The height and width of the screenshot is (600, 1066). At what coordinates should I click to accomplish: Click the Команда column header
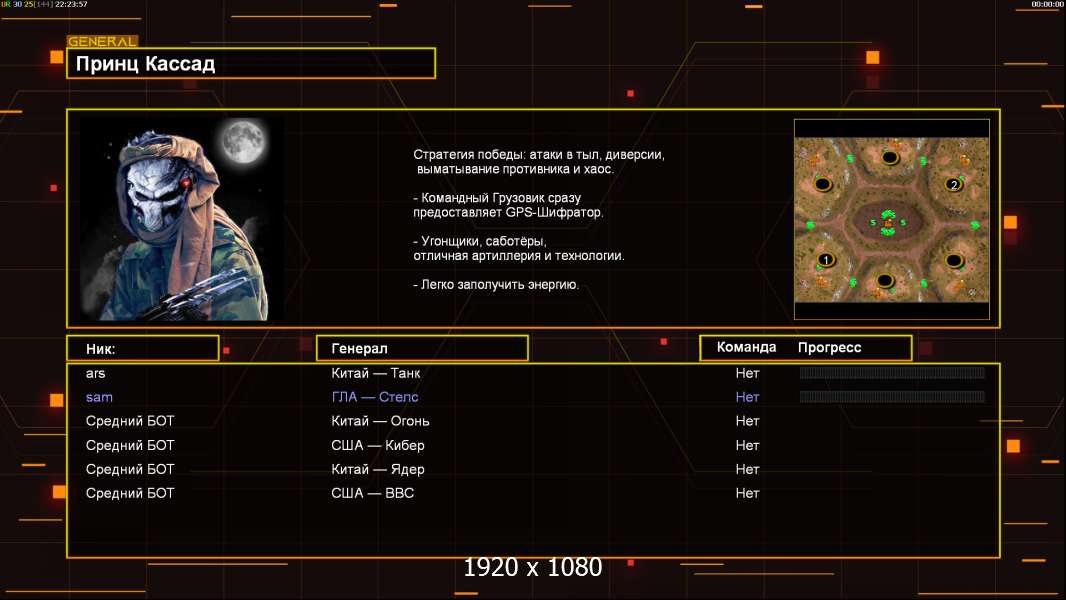[x=746, y=347]
